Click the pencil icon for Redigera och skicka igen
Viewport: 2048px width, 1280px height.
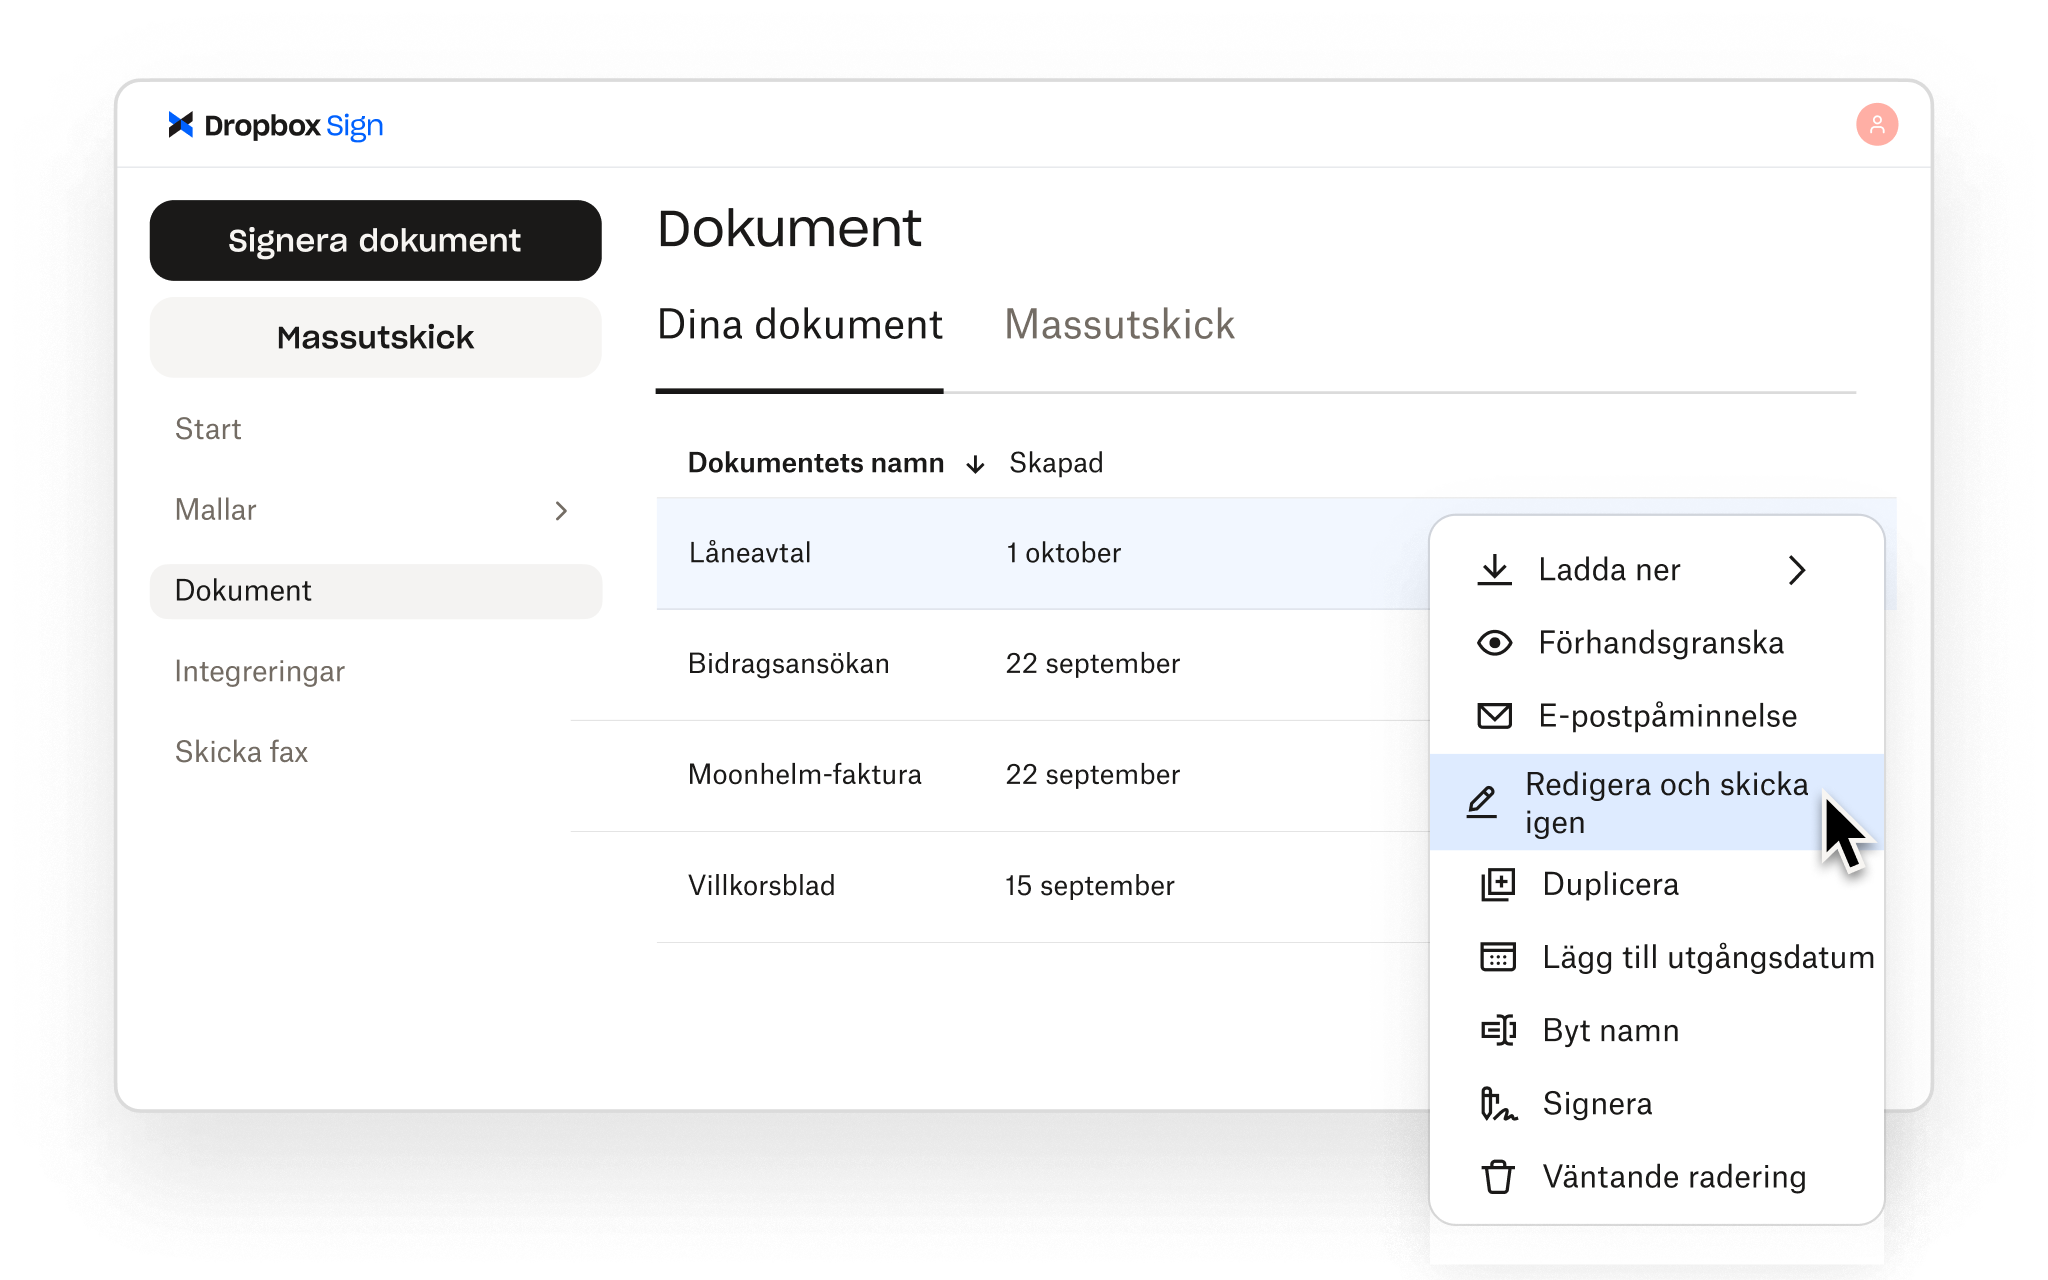[x=1482, y=802]
